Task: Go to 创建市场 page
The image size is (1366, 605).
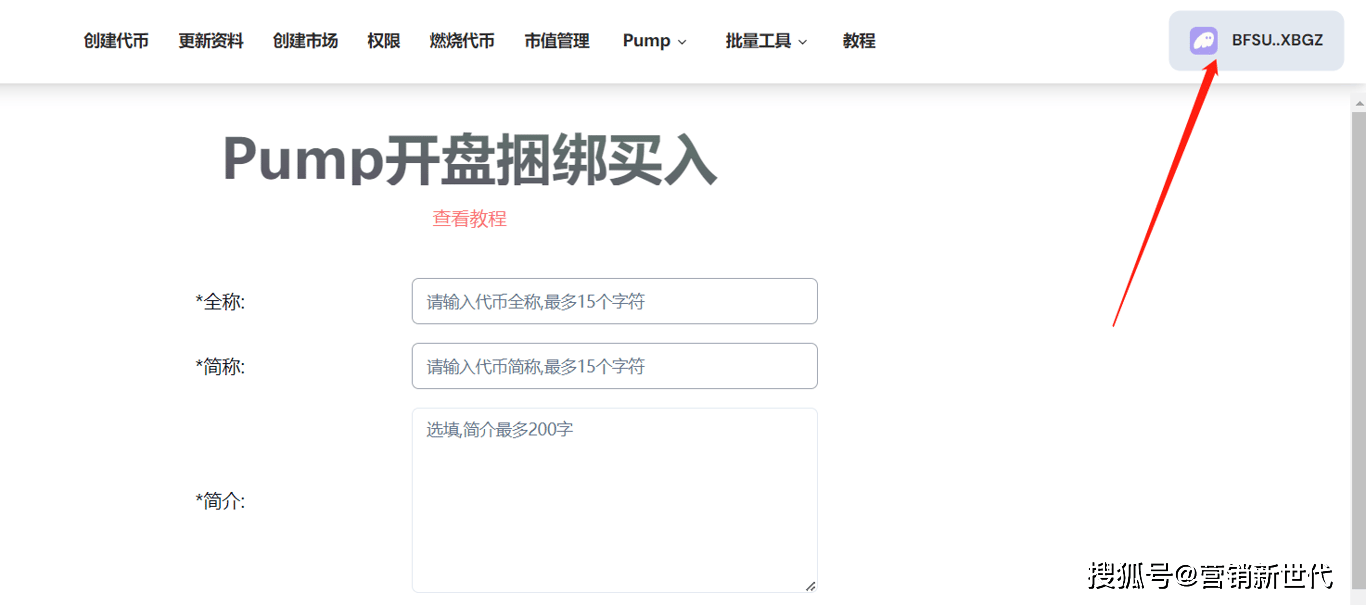Action: [x=305, y=41]
